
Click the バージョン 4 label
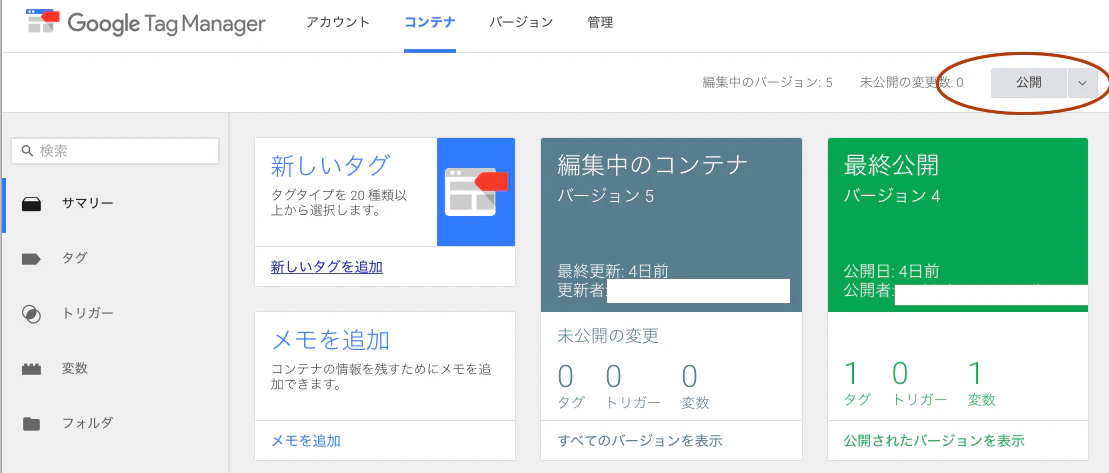[892, 197]
